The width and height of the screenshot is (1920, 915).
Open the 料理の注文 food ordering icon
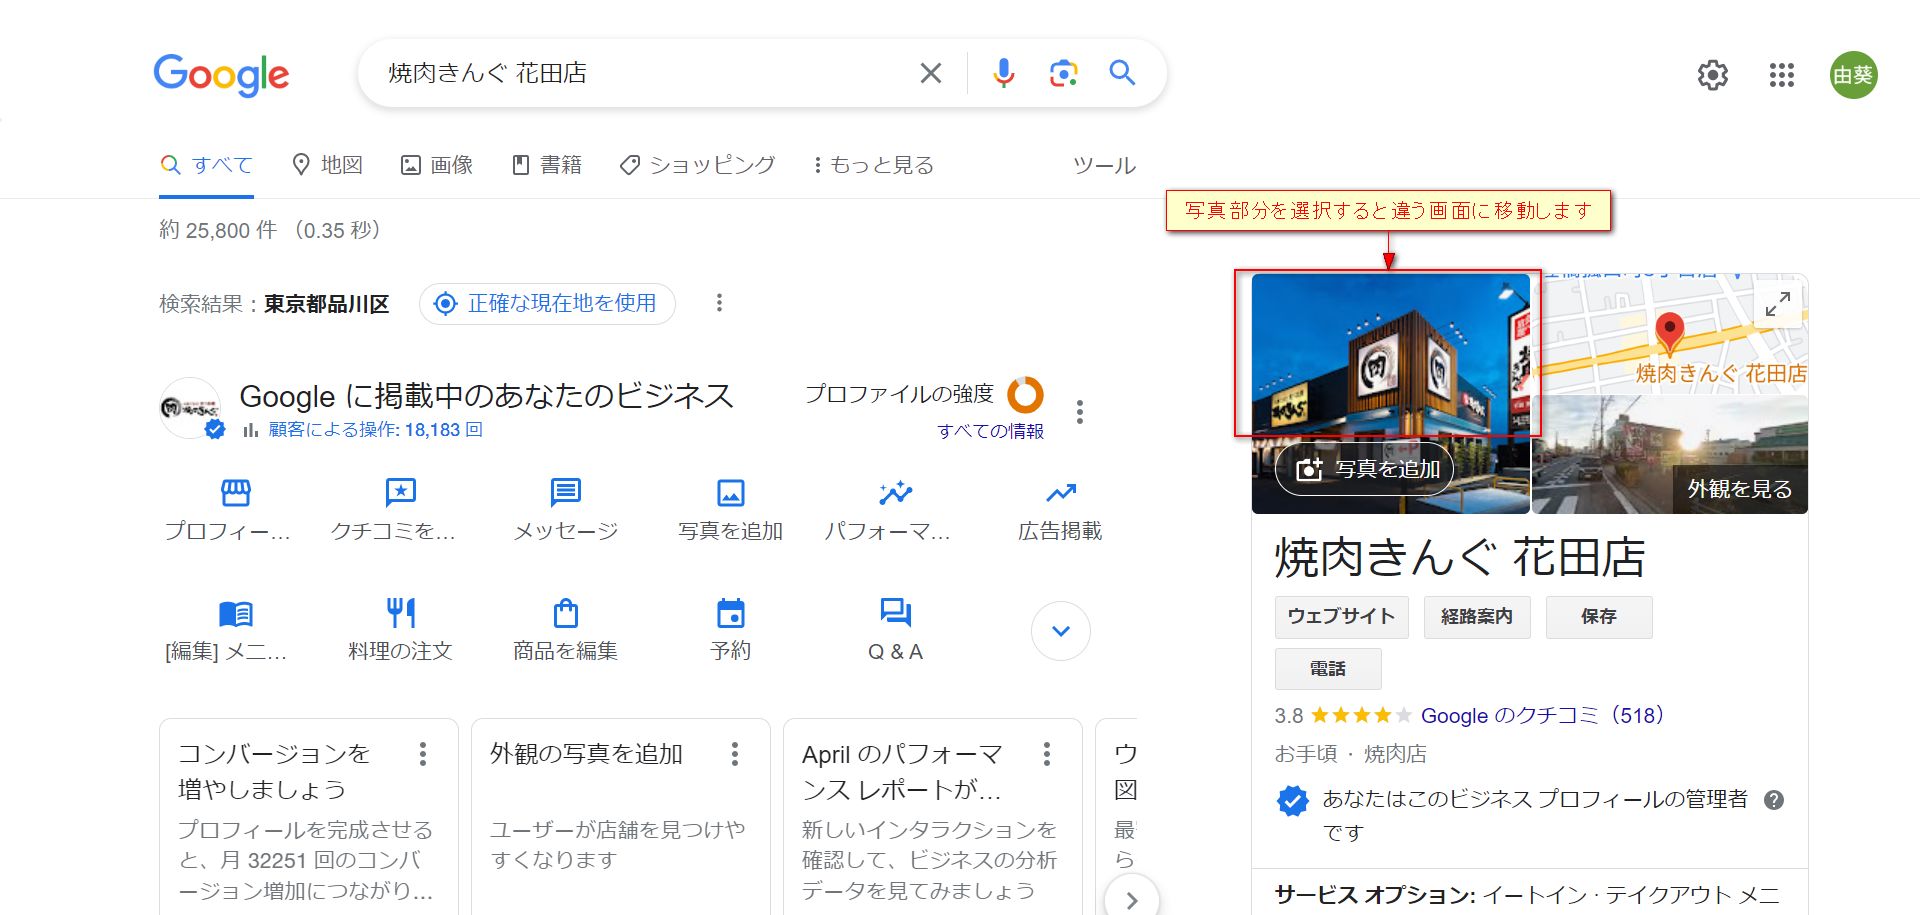tap(400, 613)
